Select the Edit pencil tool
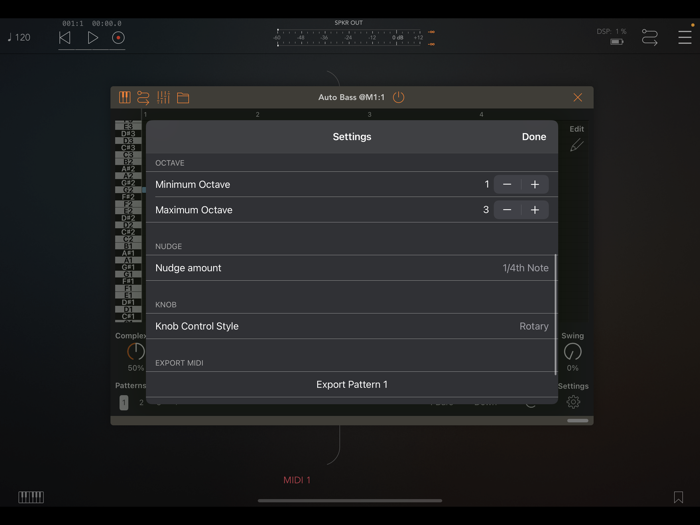Image resolution: width=700 pixels, height=525 pixels. tap(576, 145)
